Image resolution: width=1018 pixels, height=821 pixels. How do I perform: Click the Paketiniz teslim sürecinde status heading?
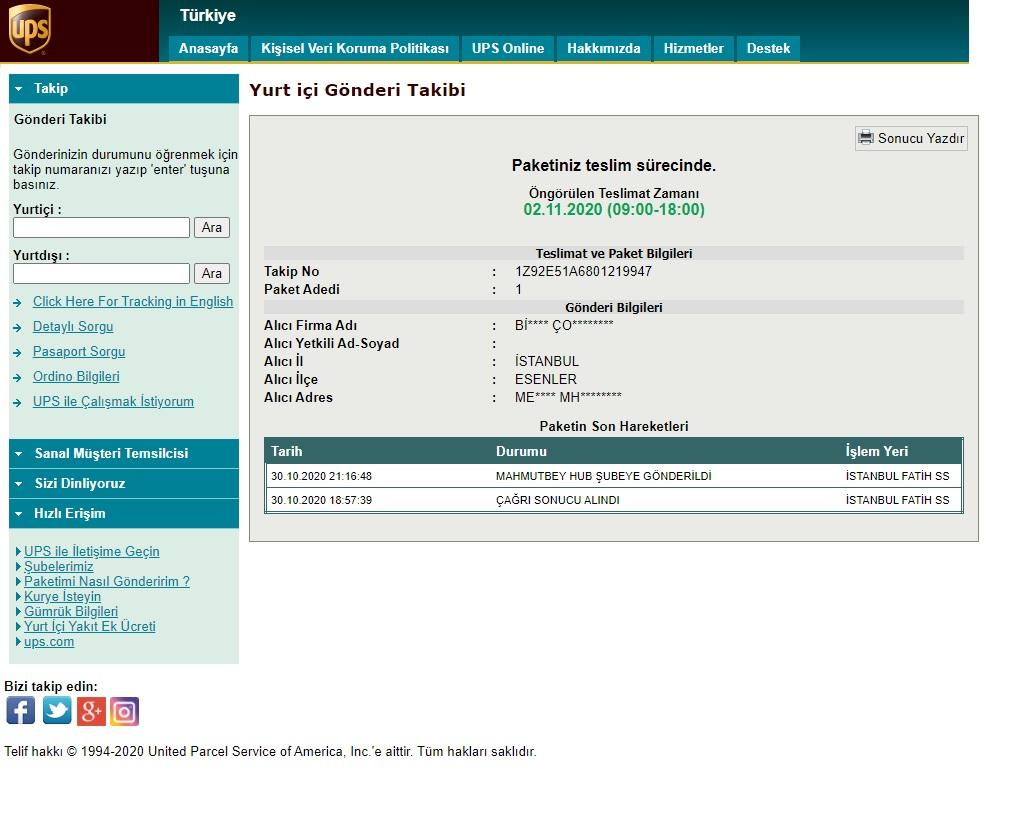click(614, 165)
